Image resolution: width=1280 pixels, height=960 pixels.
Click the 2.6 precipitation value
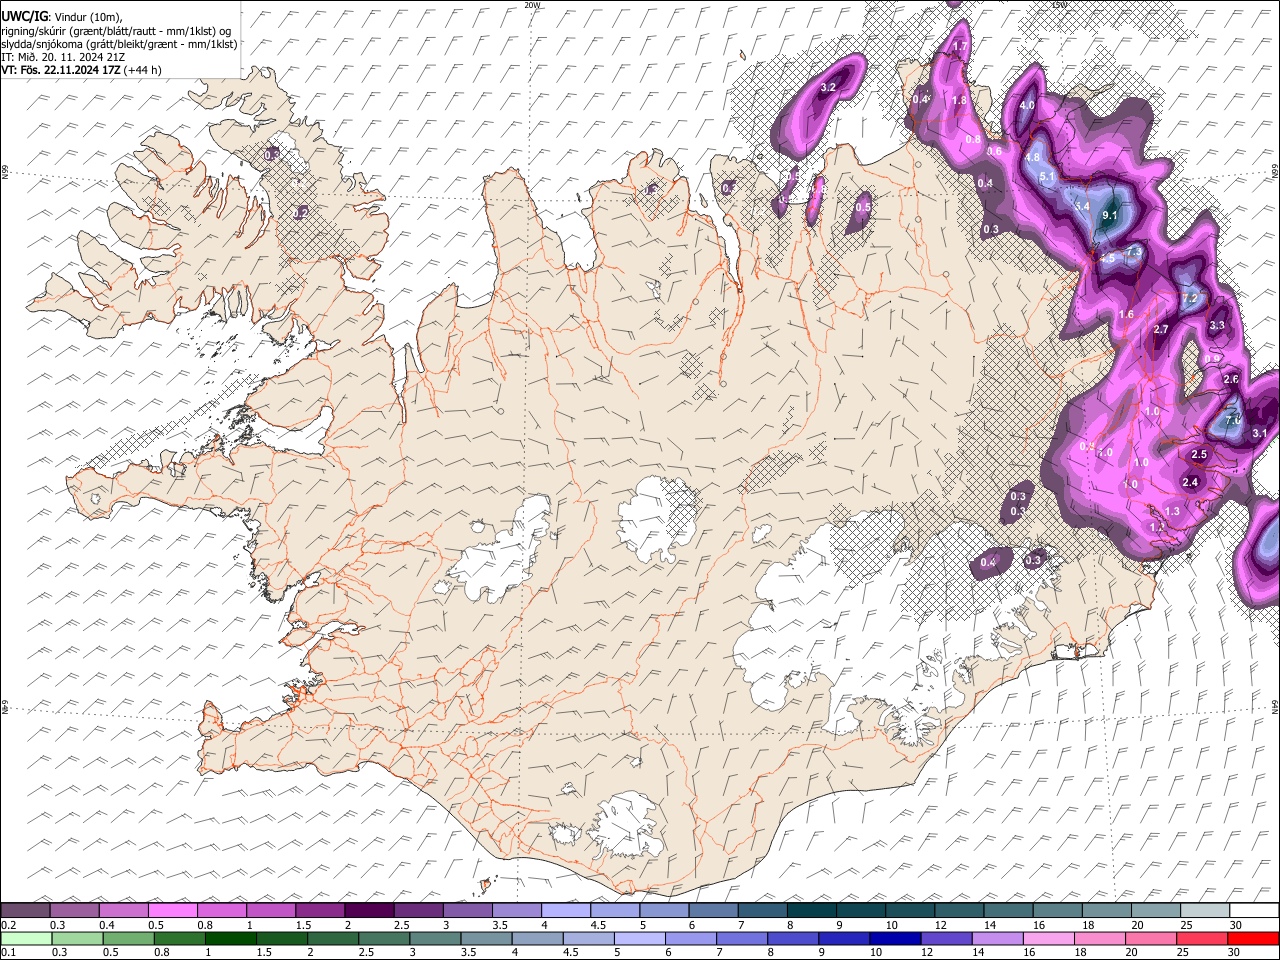pyautogui.click(x=1231, y=379)
